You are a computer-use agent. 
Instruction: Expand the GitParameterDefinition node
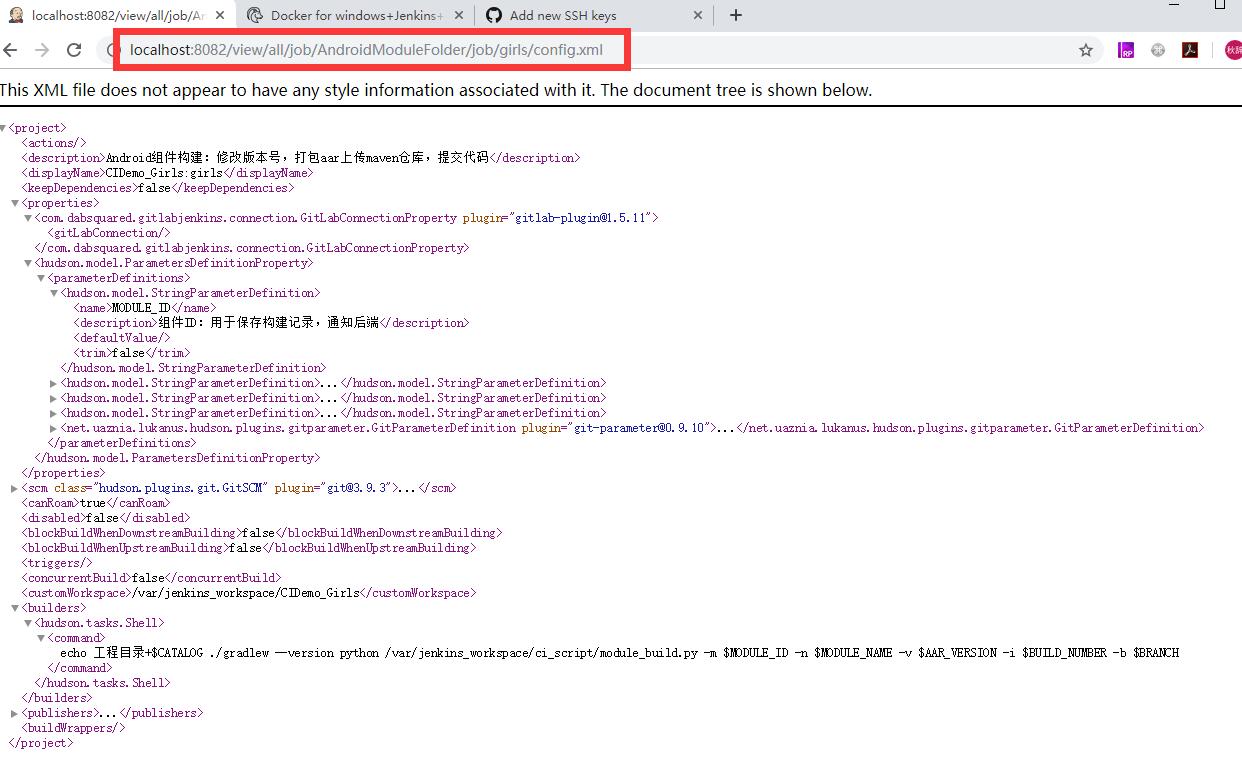point(54,428)
